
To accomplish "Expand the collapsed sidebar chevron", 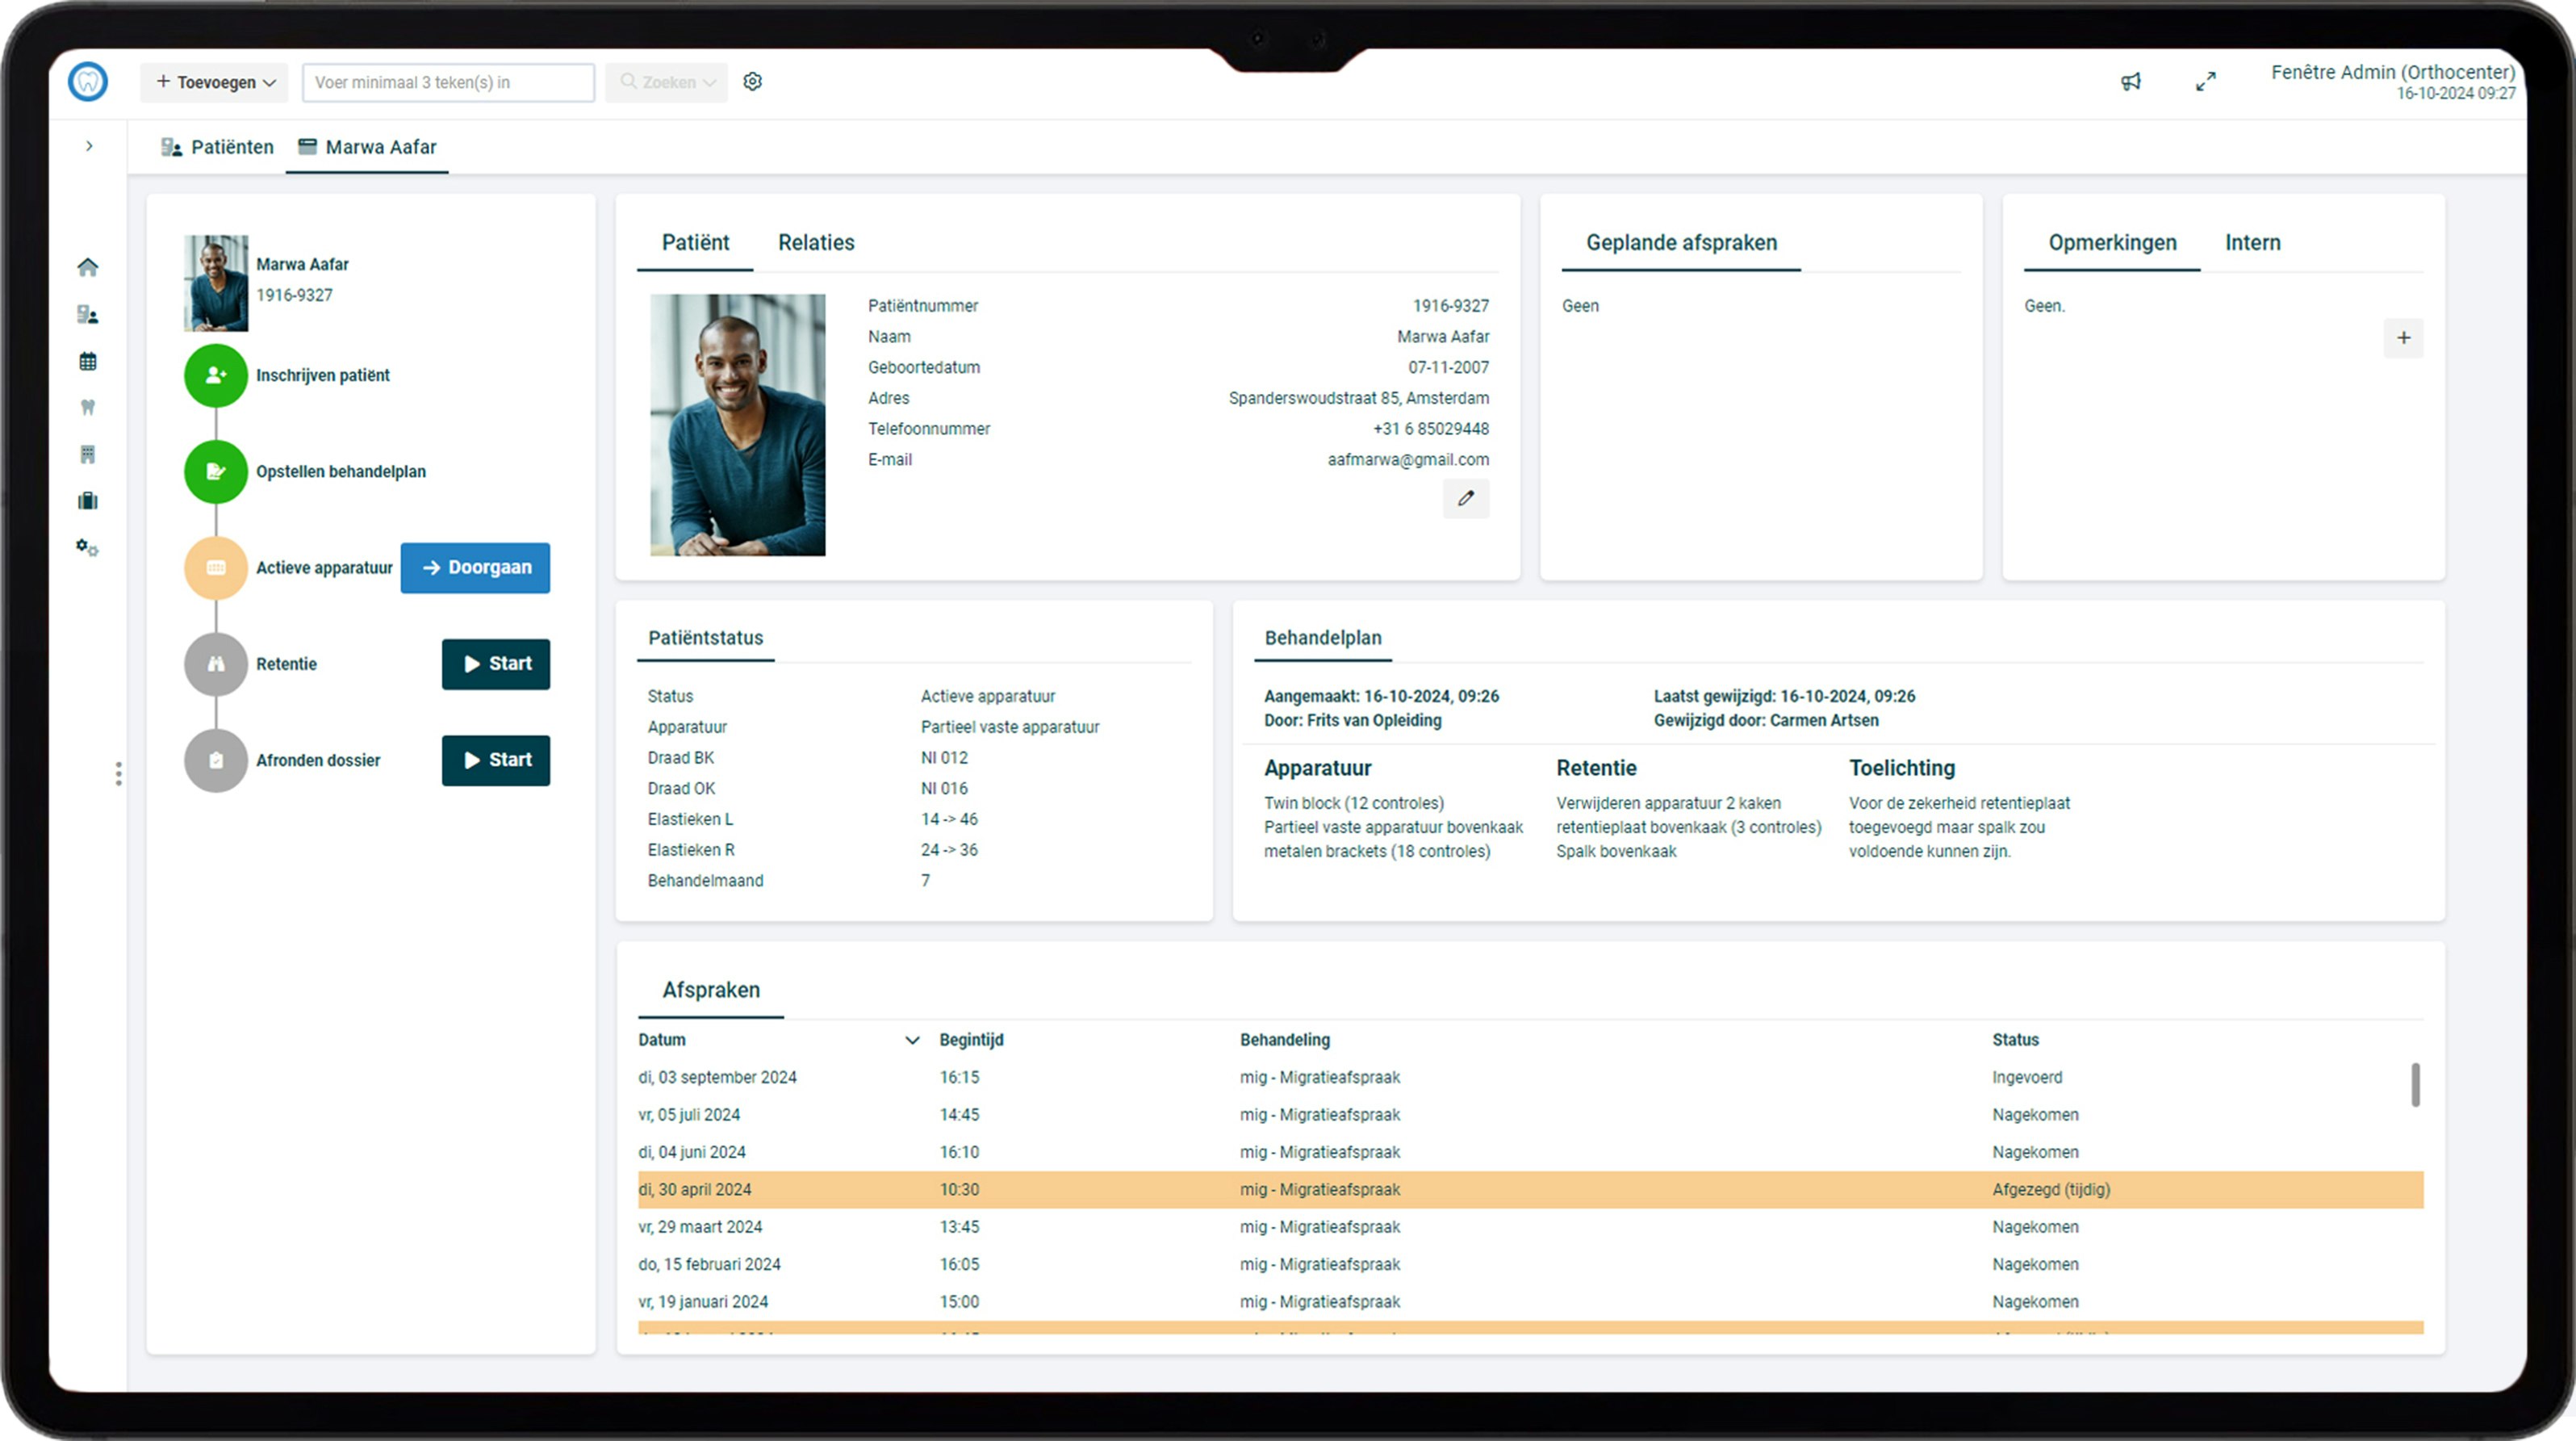I will click(x=89, y=146).
